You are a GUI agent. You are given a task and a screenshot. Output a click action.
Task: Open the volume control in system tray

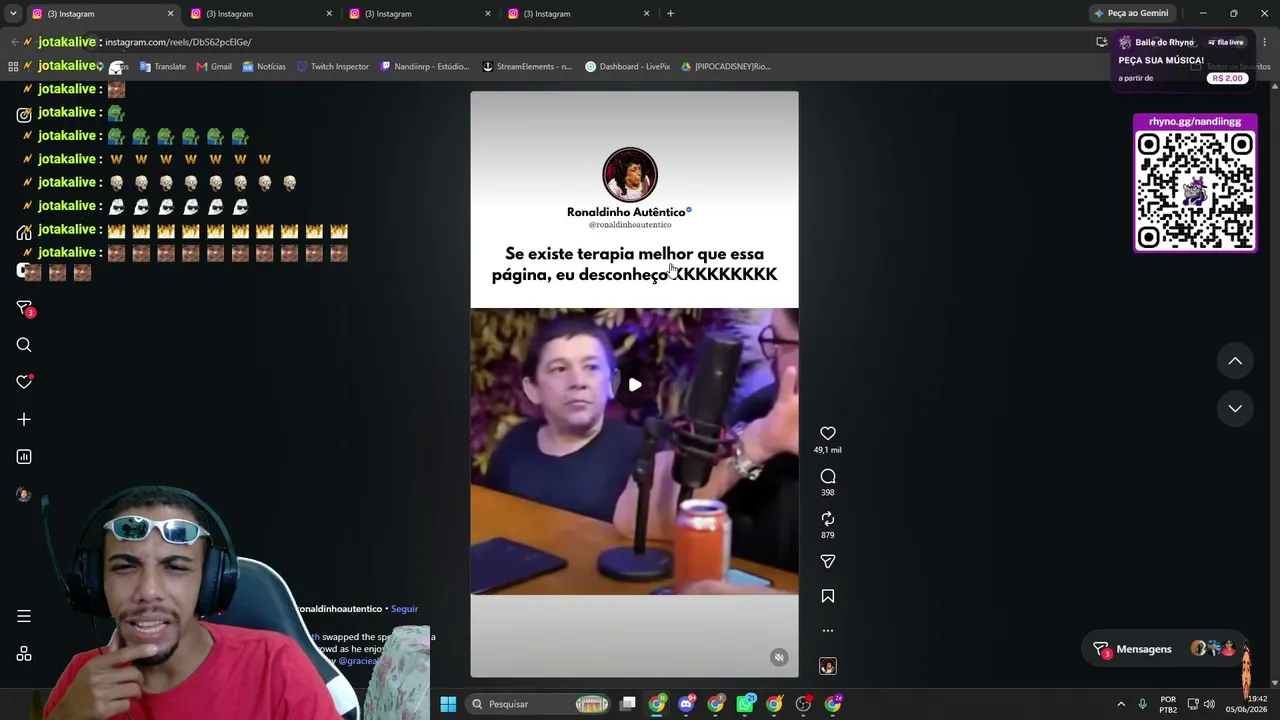(x=1209, y=704)
